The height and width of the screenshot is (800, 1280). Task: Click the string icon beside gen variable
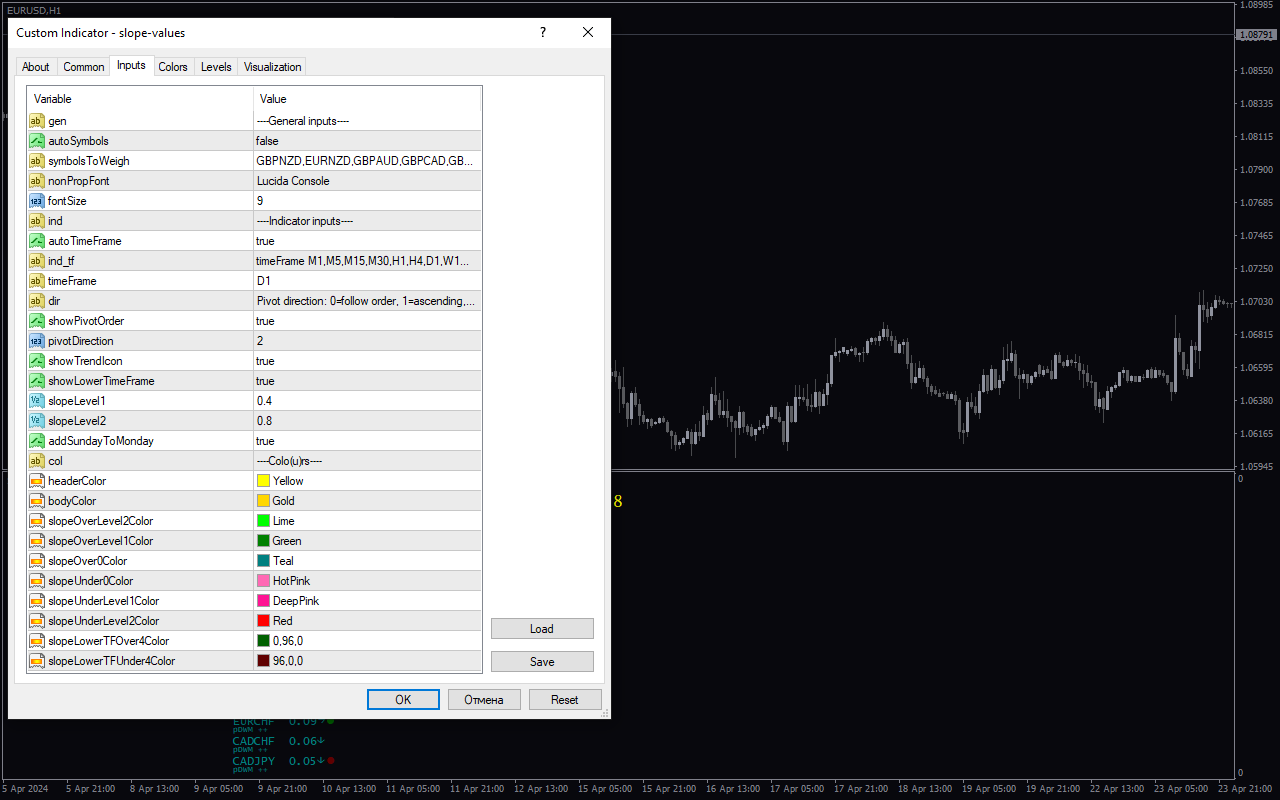pyautogui.click(x=36, y=121)
